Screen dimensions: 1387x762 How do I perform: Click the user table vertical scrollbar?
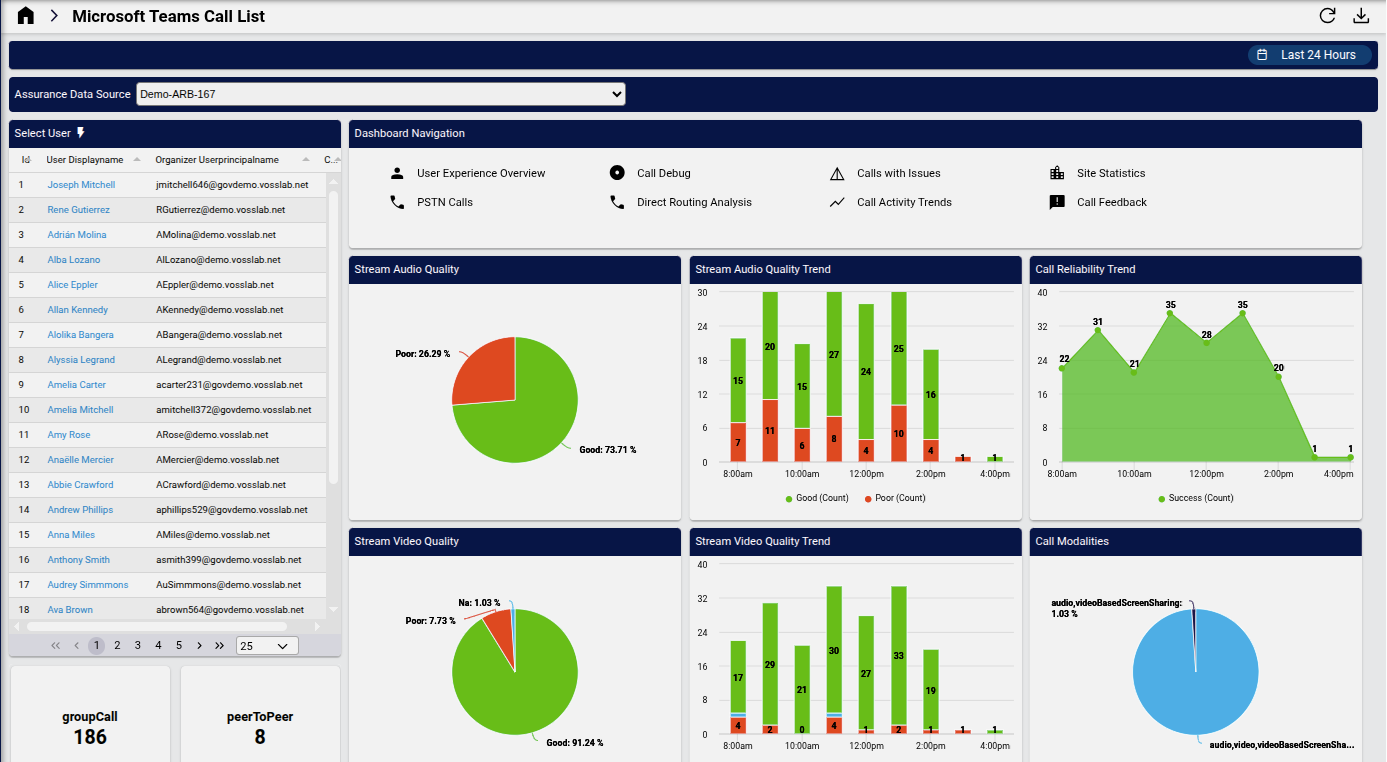(x=334, y=338)
